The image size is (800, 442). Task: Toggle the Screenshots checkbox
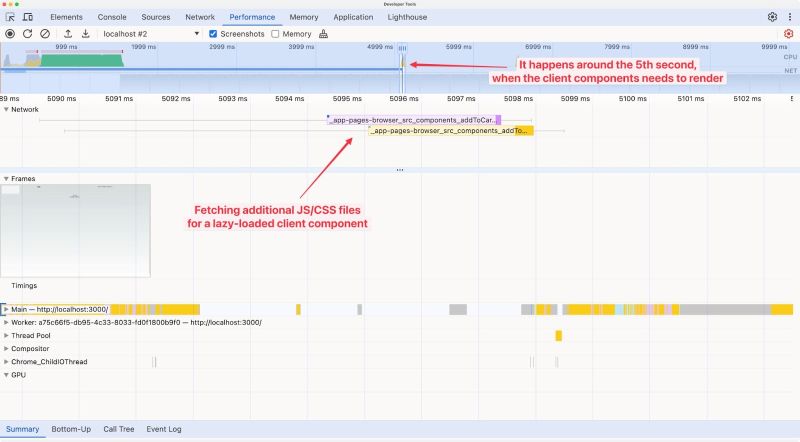[x=213, y=34]
